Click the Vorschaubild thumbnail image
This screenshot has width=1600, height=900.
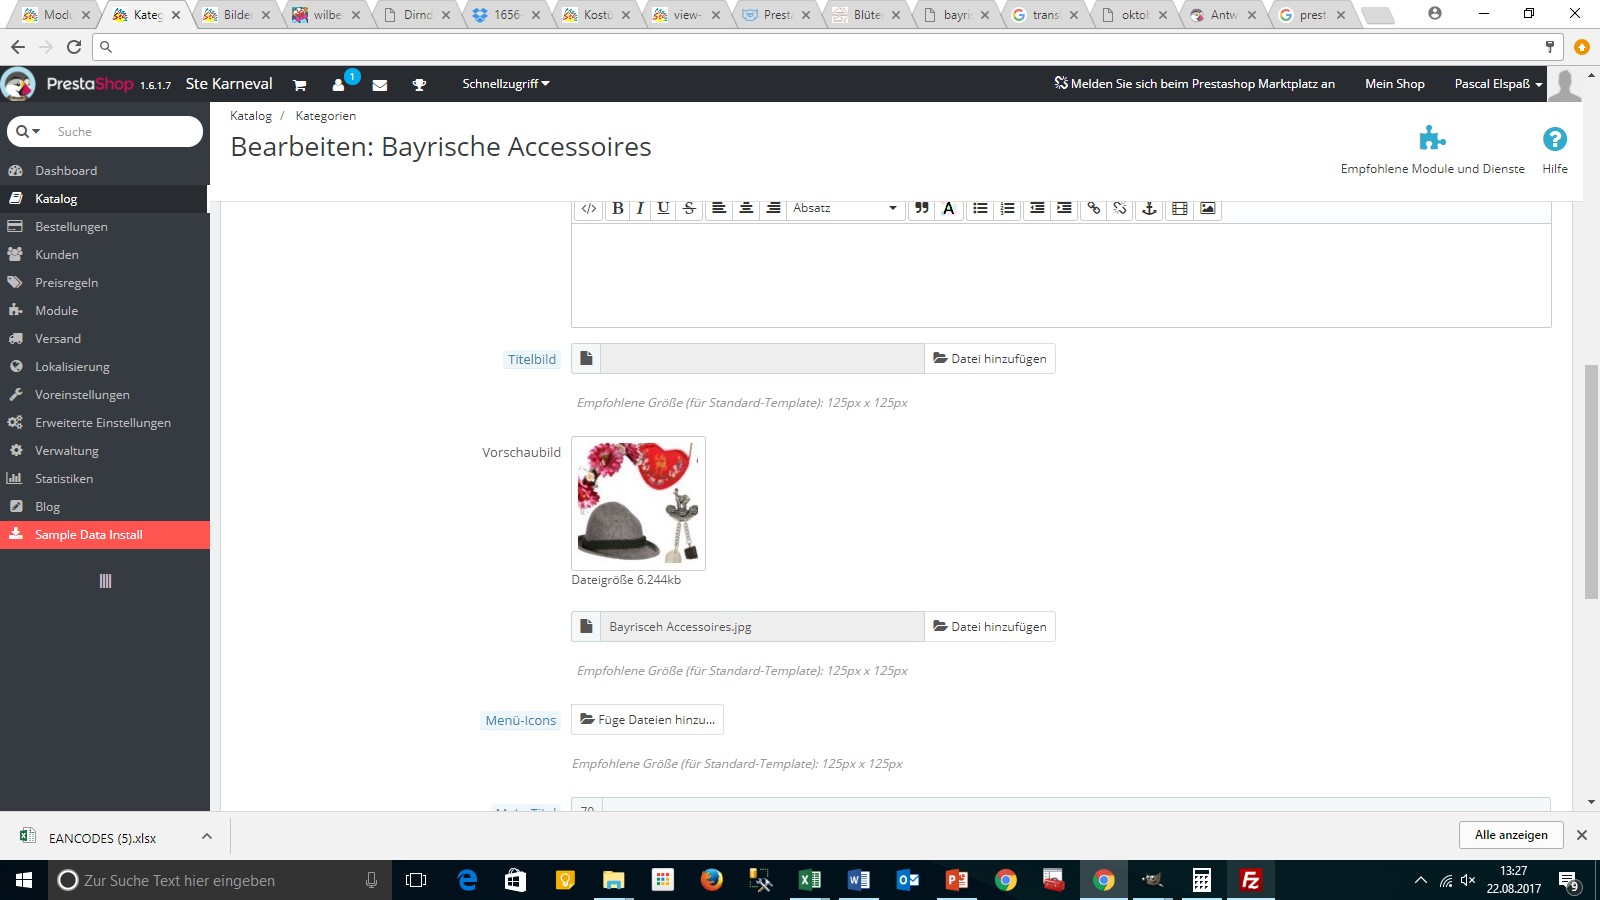638,503
